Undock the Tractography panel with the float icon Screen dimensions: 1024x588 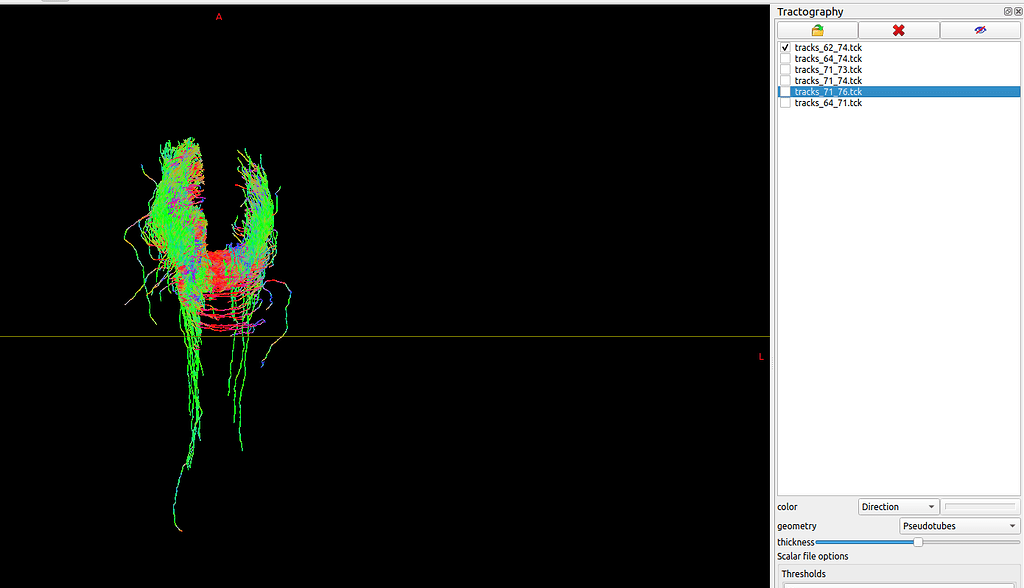tap(1006, 11)
